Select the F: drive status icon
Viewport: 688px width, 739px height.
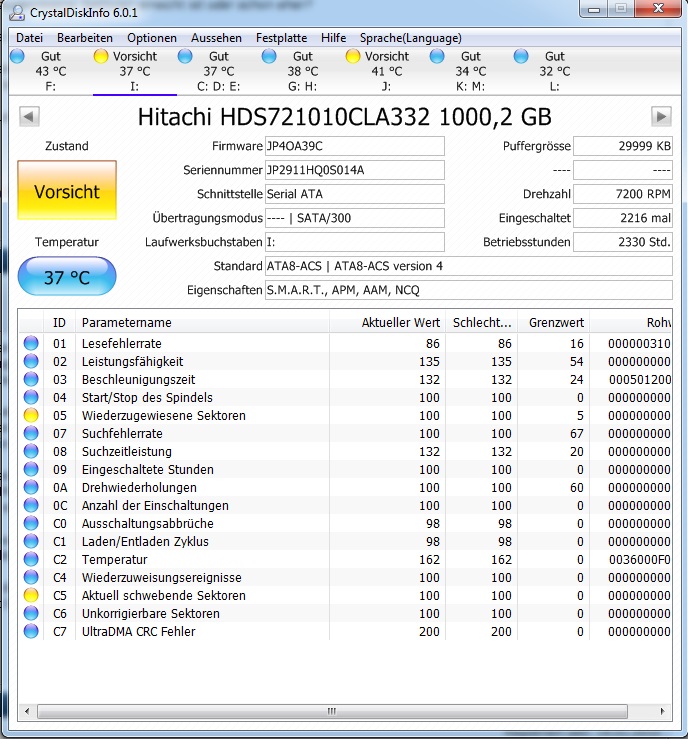coord(17,56)
